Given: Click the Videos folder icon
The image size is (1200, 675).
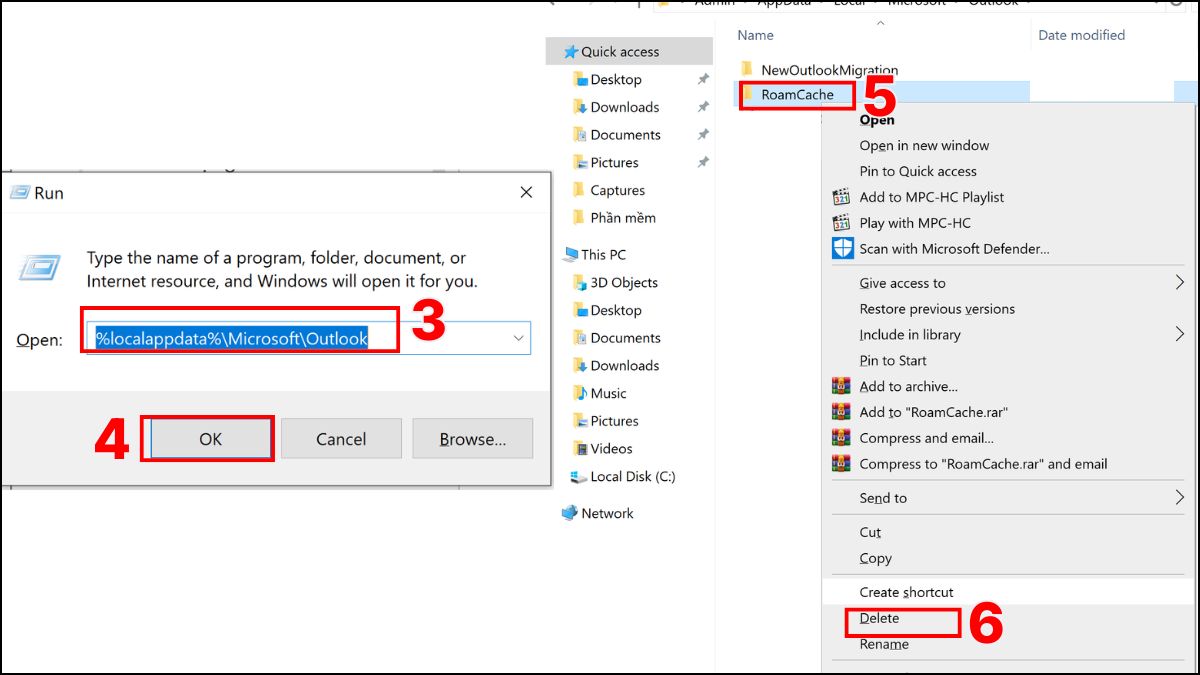Looking at the screenshot, I should [x=579, y=449].
